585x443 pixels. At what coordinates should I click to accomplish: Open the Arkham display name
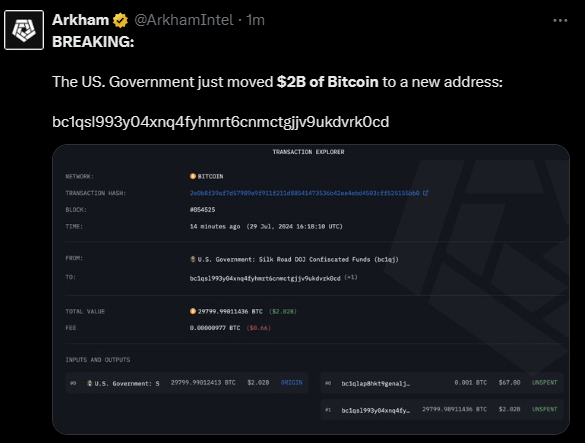tap(80, 20)
